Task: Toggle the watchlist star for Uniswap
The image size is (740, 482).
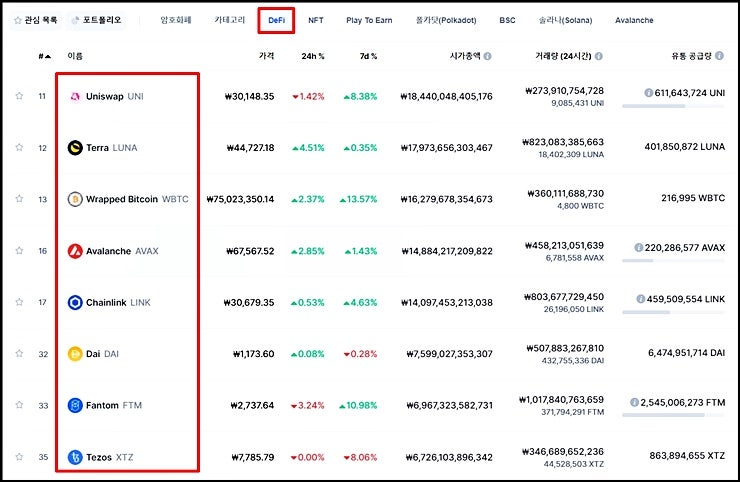Action: [x=19, y=96]
